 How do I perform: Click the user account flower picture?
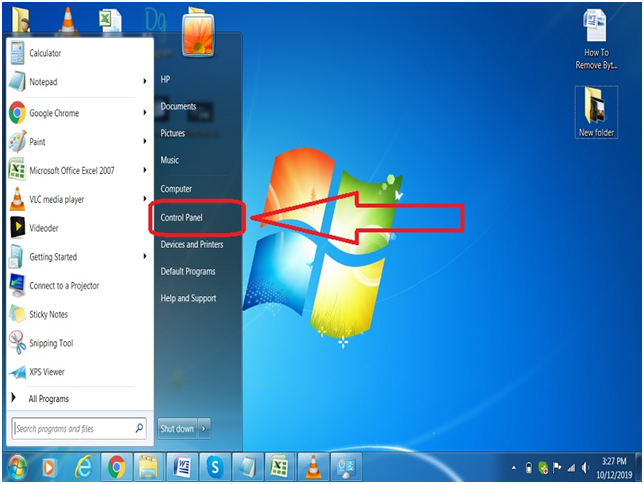click(x=198, y=35)
